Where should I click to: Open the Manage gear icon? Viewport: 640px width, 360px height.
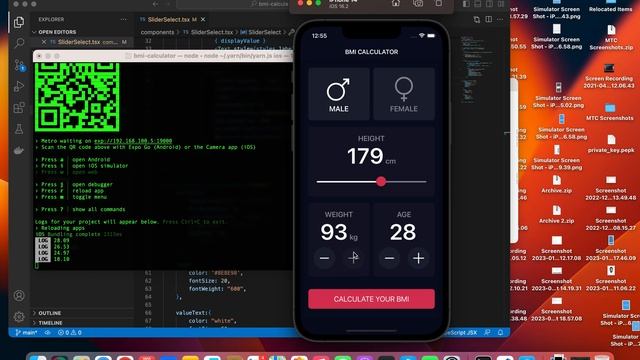[x=19, y=317]
